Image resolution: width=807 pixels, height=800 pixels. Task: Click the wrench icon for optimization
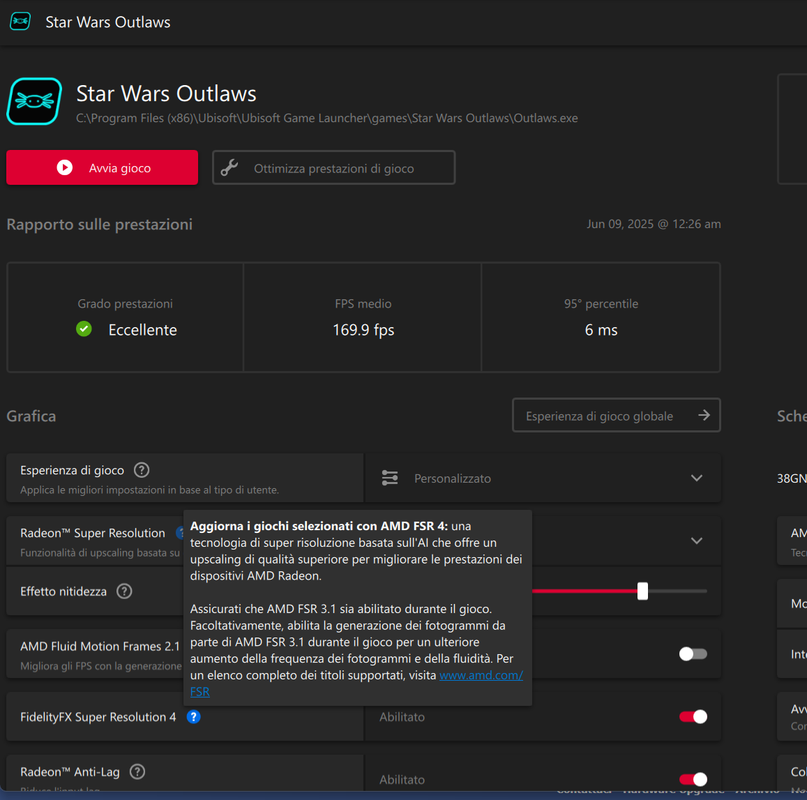coord(230,168)
